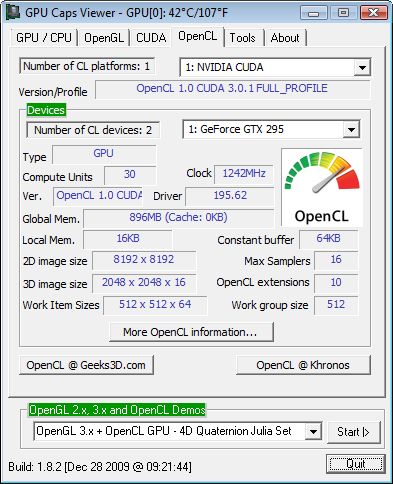Viewport: 393px width, 484px height.
Task: Minimize the GPU Caps Viewer window
Action: coord(313,13)
